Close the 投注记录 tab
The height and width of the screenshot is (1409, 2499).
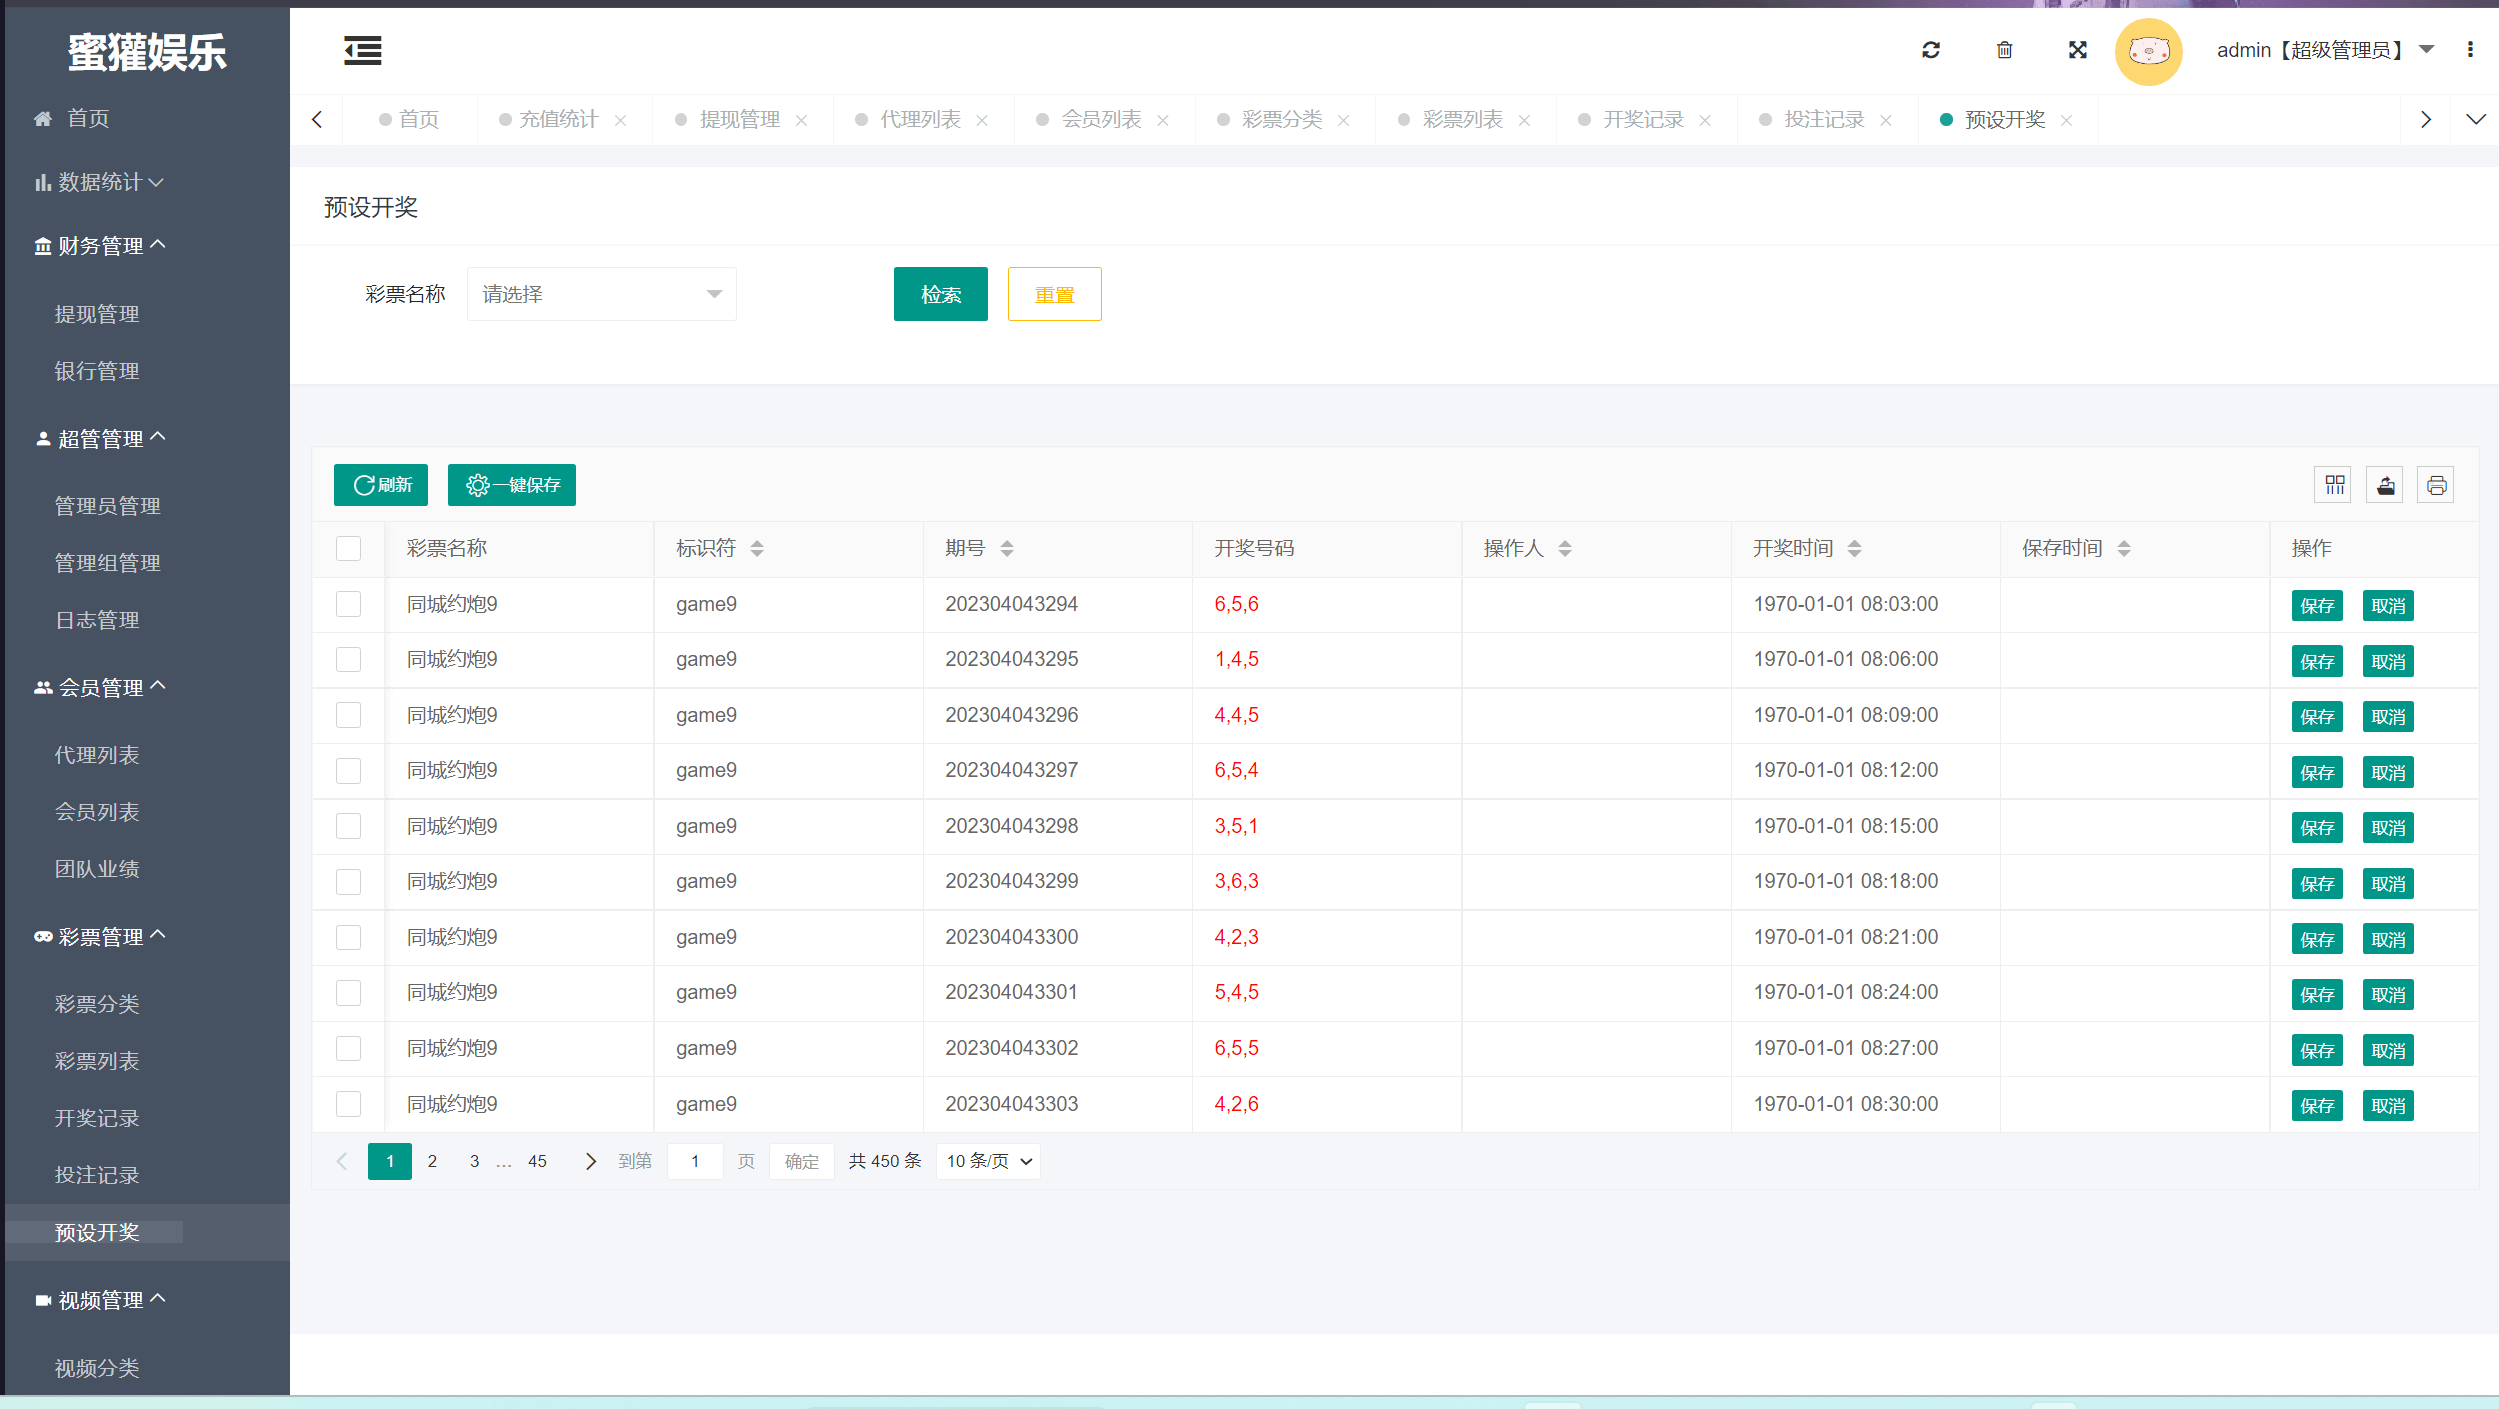coord(1886,120)
